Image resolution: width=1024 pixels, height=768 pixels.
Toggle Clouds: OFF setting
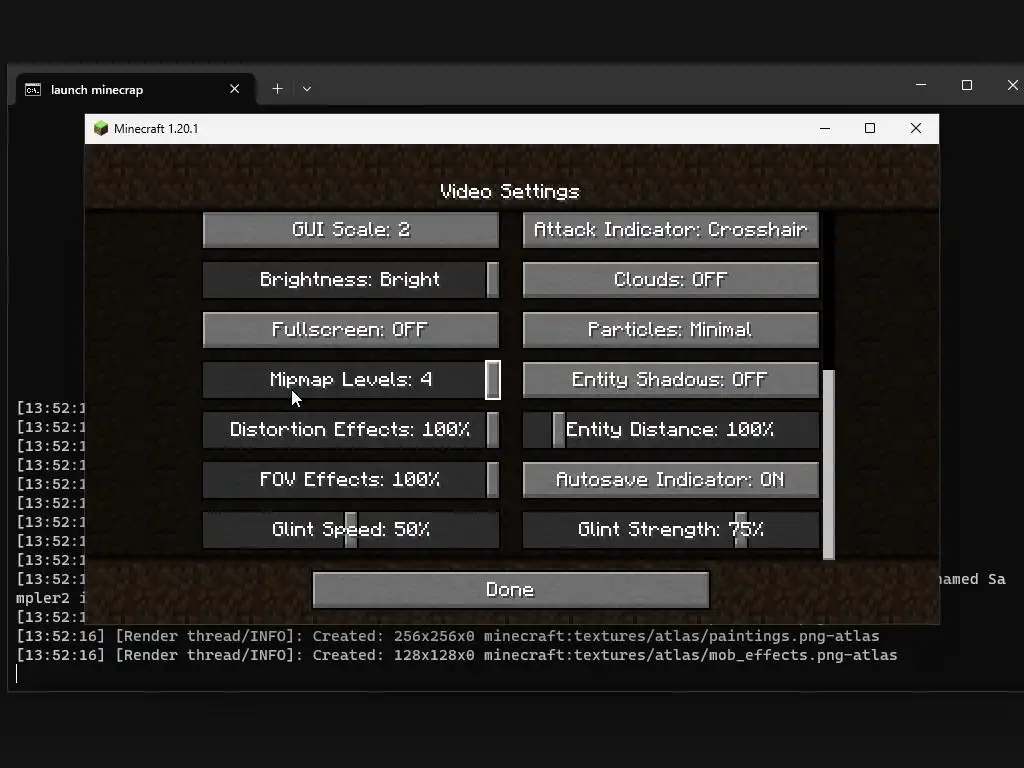click(x=671, y=280)
